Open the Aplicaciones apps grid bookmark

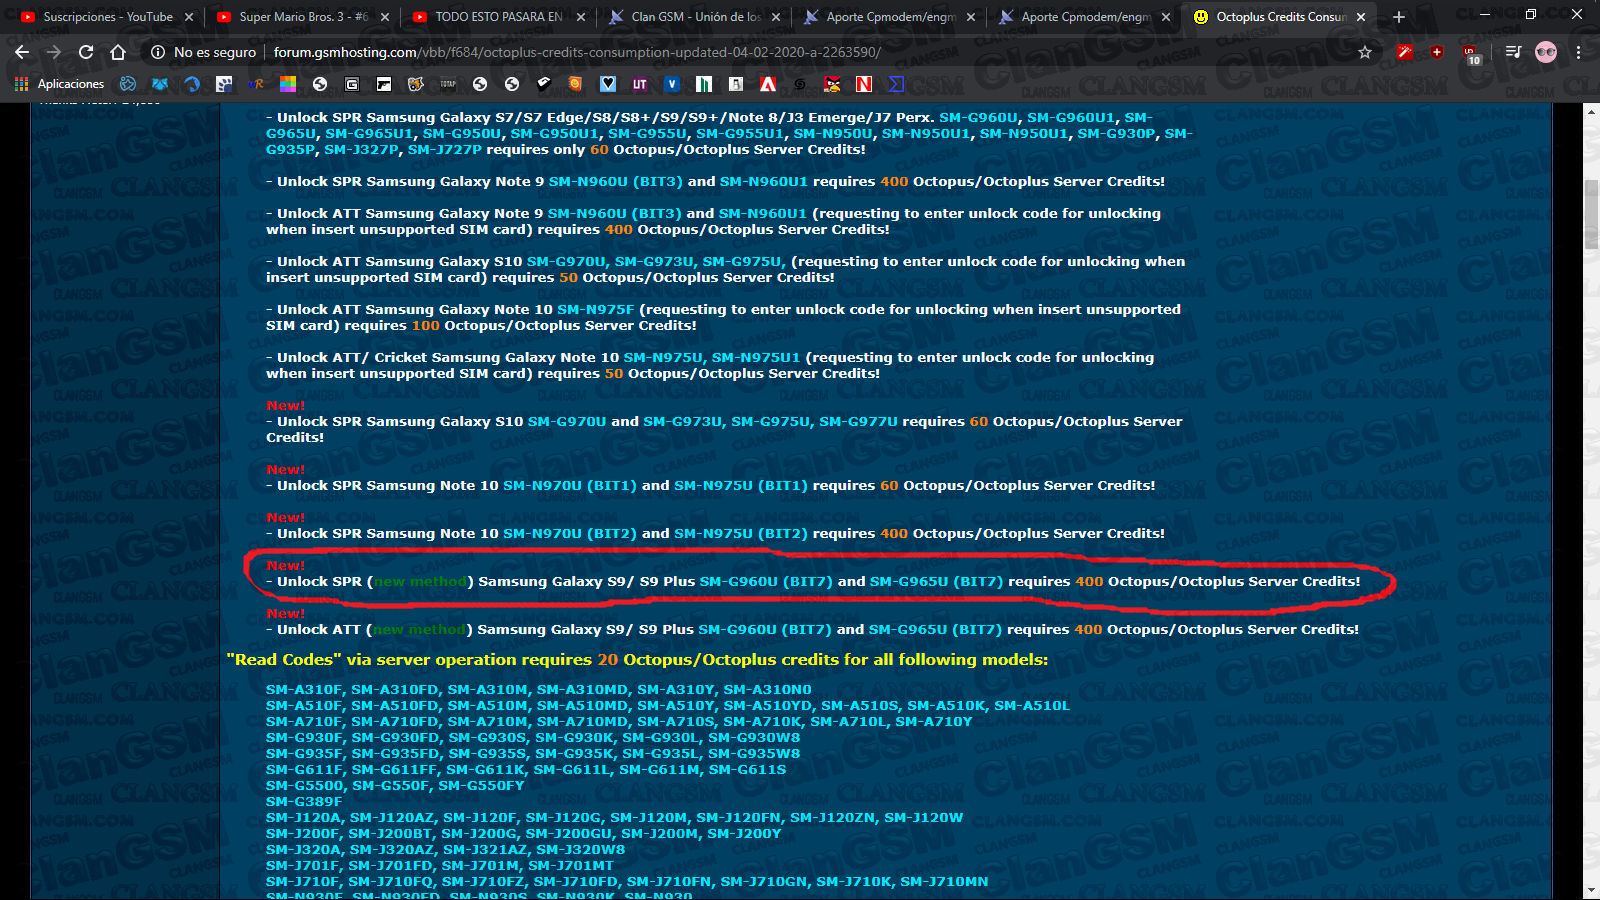coord(59,84)
